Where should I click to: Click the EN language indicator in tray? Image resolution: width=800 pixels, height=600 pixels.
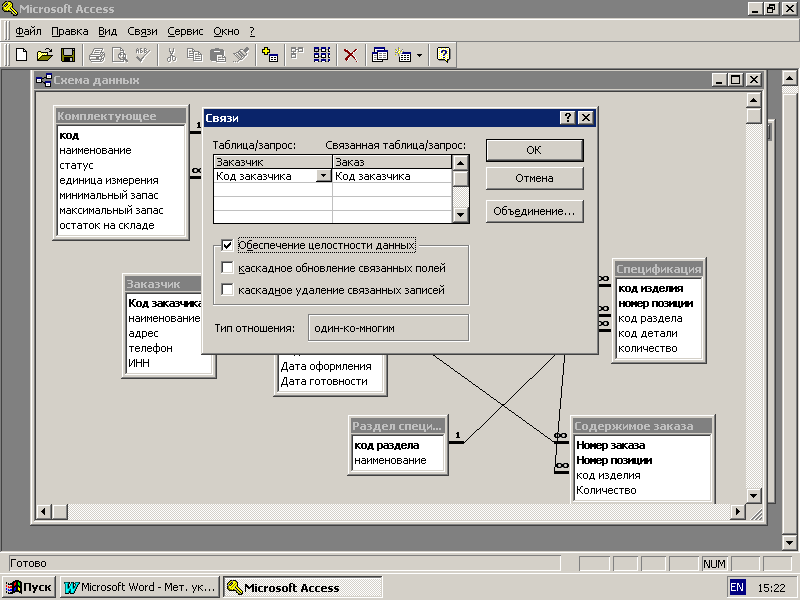(x=737, y=587)
